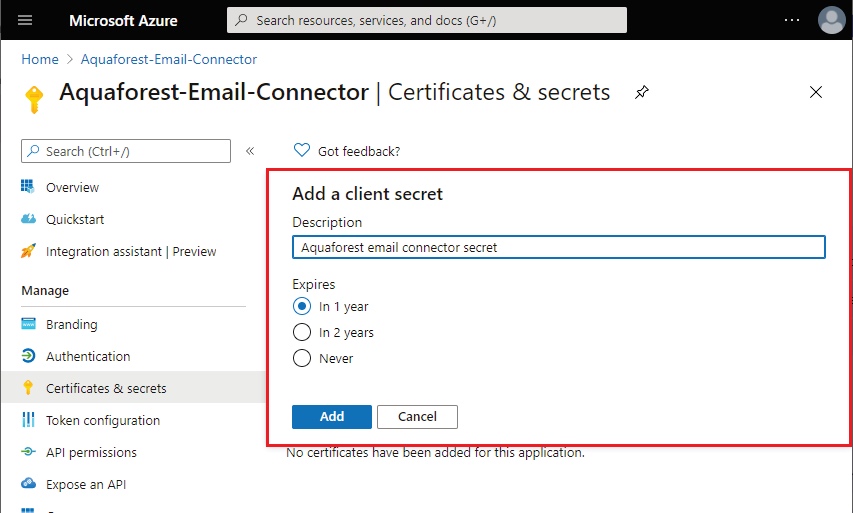Viewport: 853px width, 513px height.
Task: Click the Token configuration bars icon
Action: (28, 419)
